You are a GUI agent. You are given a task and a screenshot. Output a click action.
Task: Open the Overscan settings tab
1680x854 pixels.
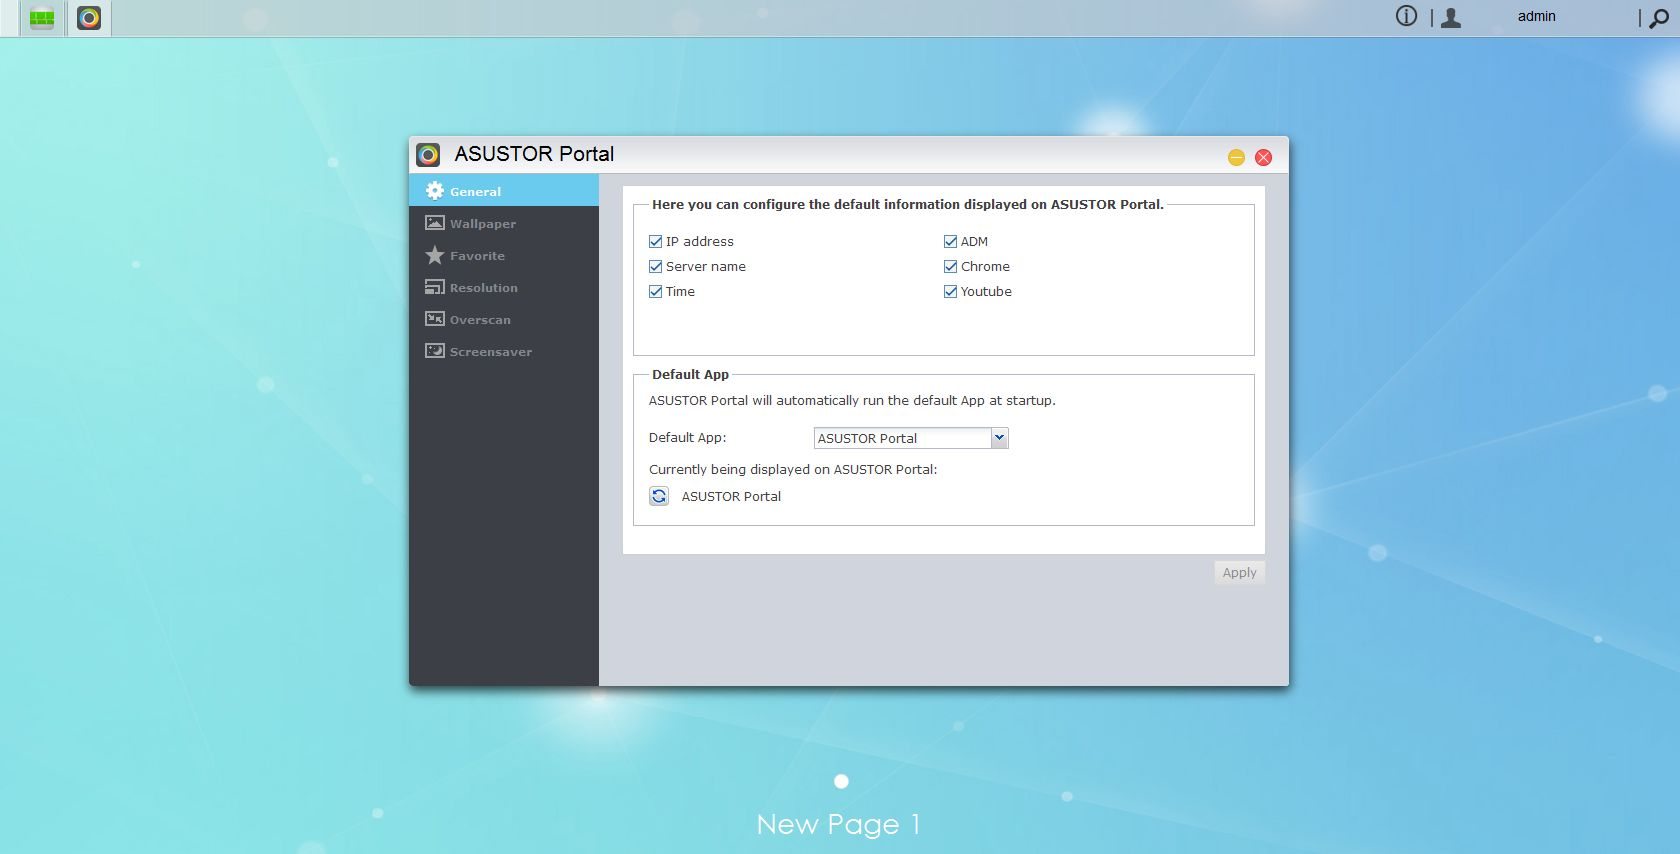pyautogui.click(x=504, y=319)
